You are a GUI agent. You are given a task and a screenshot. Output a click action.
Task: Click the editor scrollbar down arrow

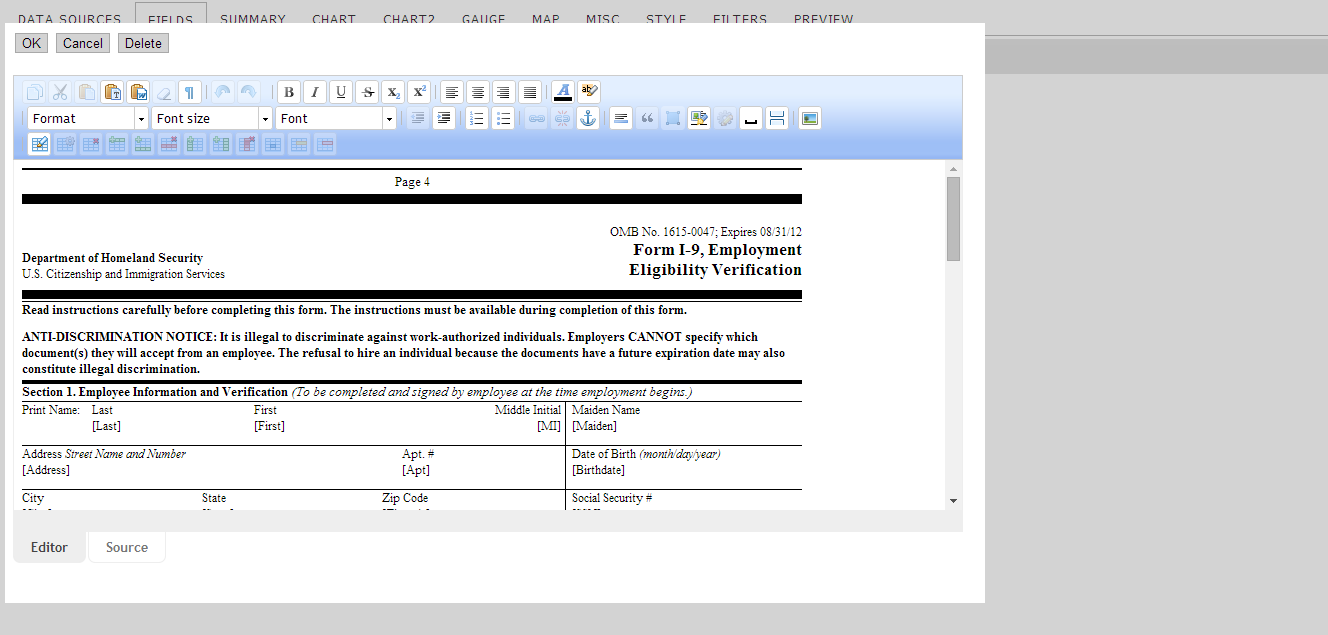953,500
